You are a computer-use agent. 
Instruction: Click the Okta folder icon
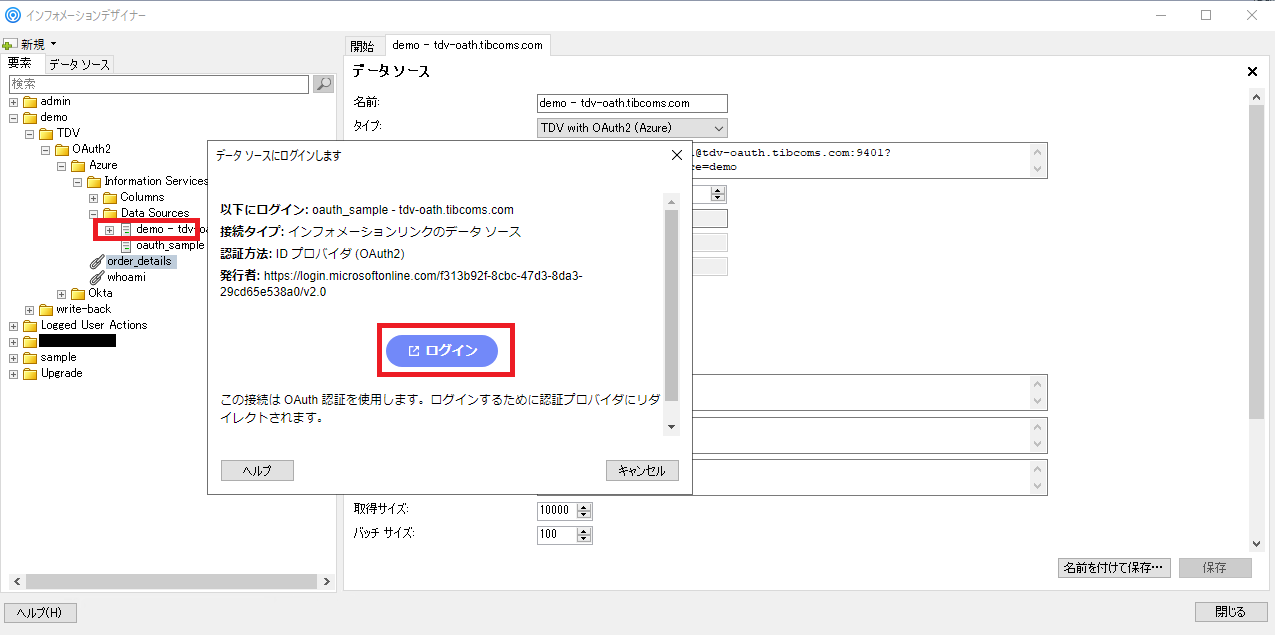point(78,294)
